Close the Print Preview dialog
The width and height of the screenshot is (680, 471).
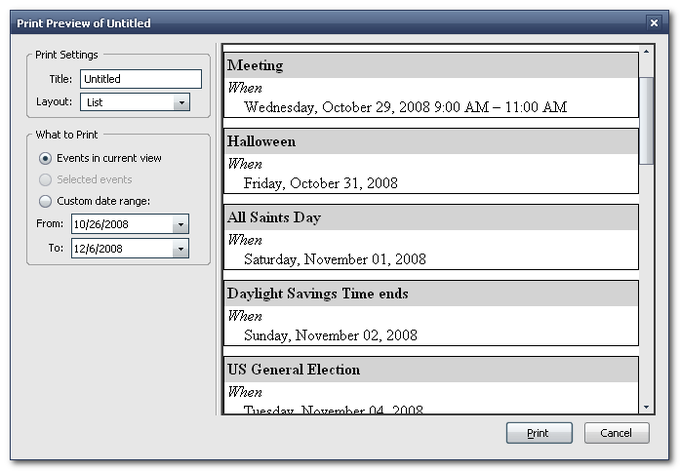coord(653,21)
